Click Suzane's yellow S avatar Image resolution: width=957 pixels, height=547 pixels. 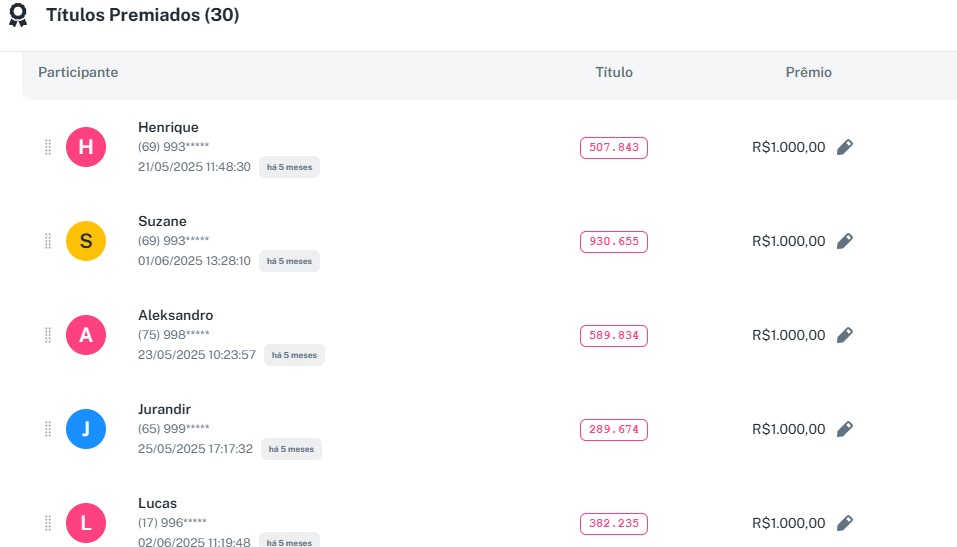(86, 241)
